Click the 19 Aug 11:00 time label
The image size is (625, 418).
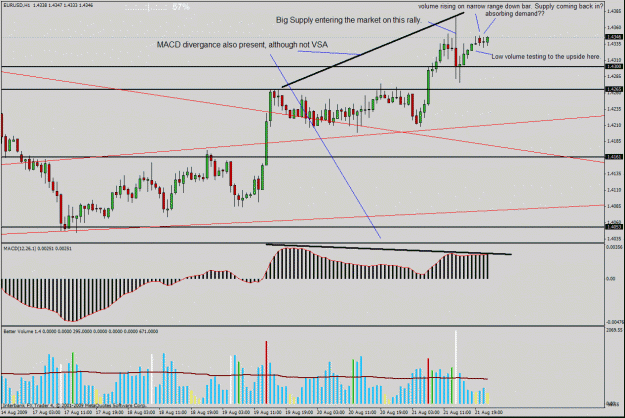pyautogui.click(x=267, y=412)
